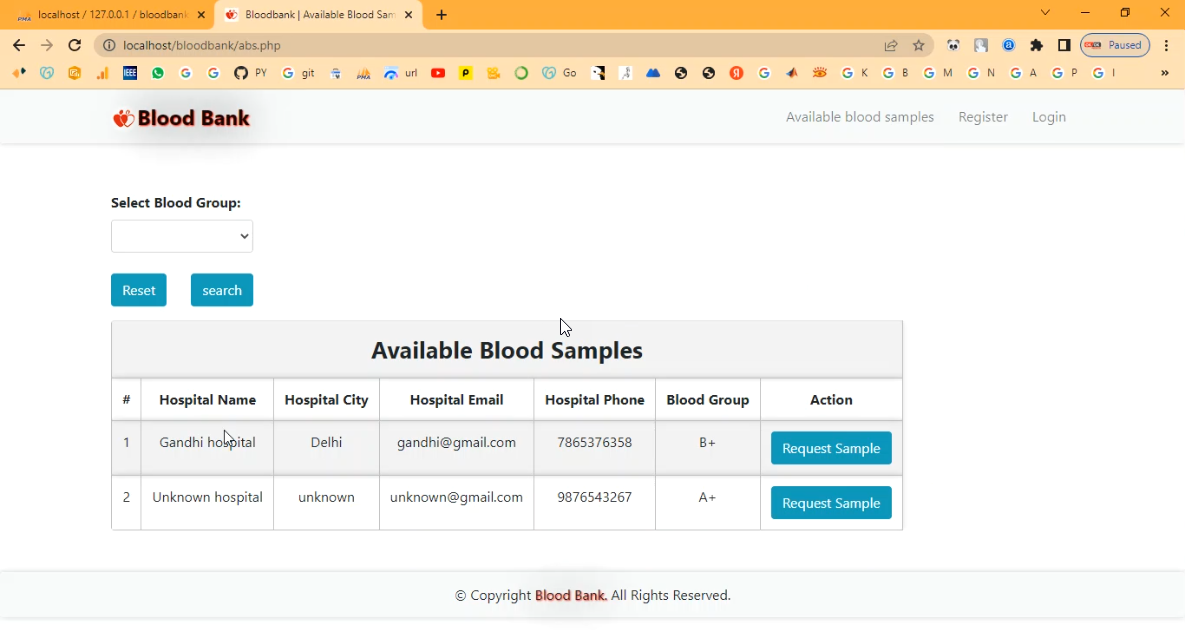Viewport: 1185px width, 632px height.
Task: Open the Yandex bookmark icon
Action: coord(736,73)
